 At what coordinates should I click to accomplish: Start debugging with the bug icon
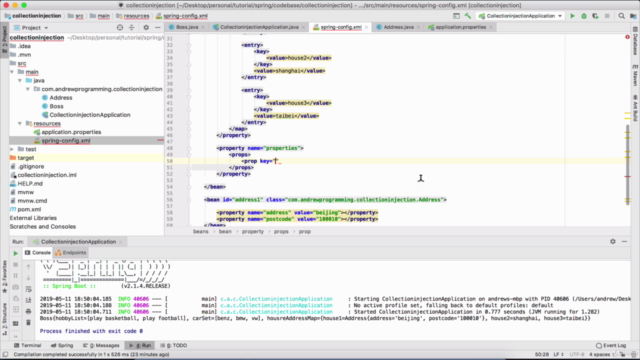[584, 16]
